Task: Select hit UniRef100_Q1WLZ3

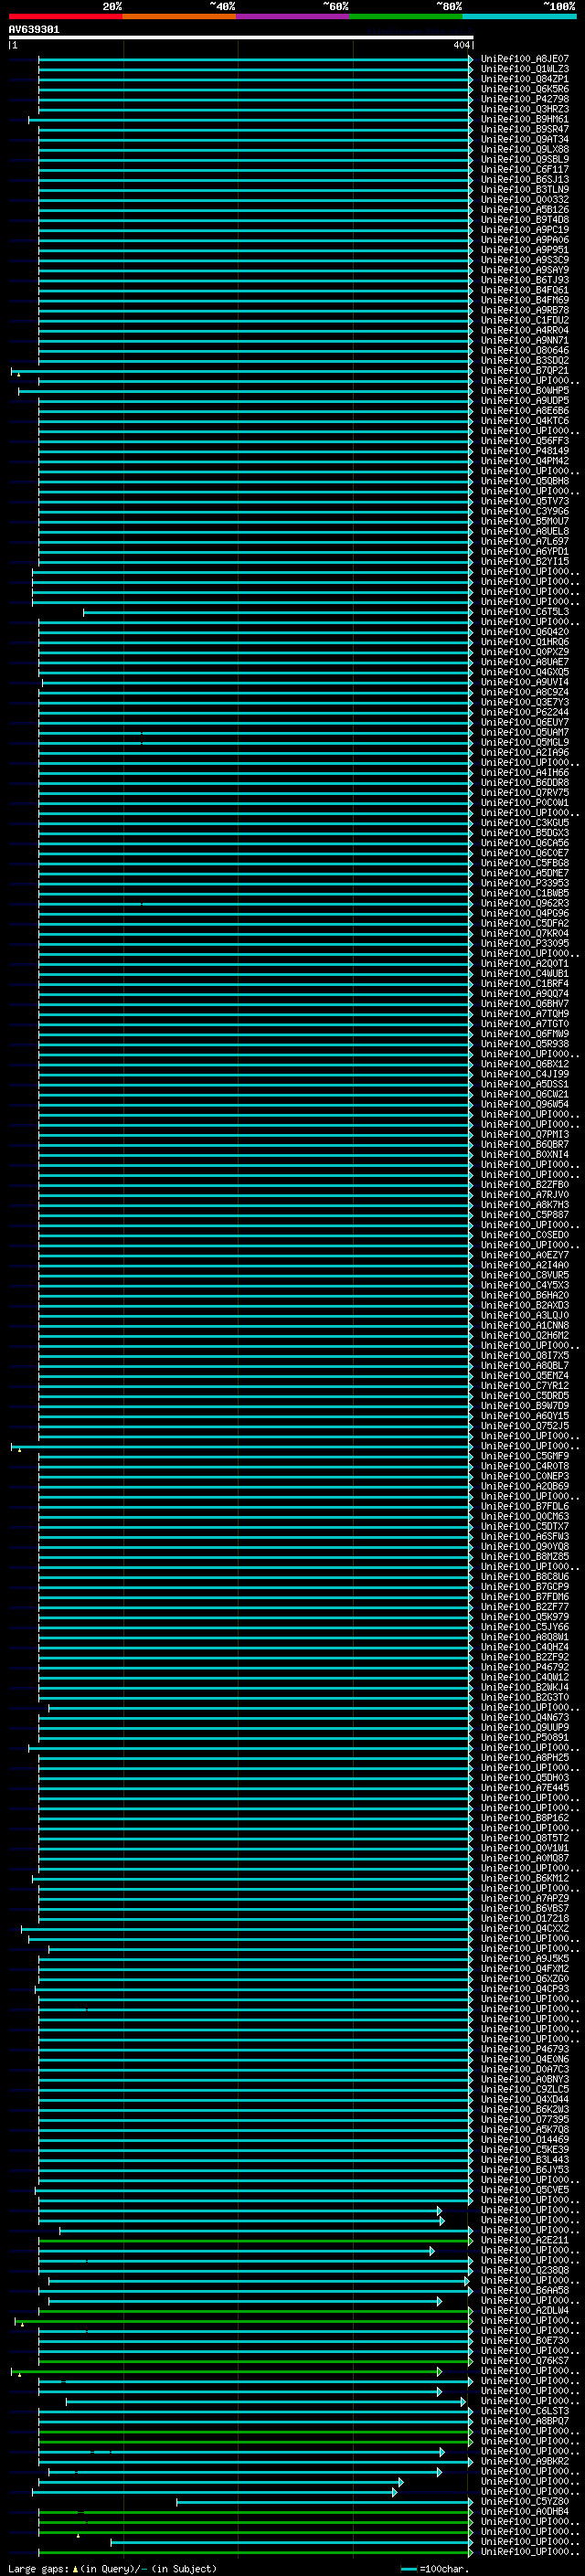Action: point(524,69)
